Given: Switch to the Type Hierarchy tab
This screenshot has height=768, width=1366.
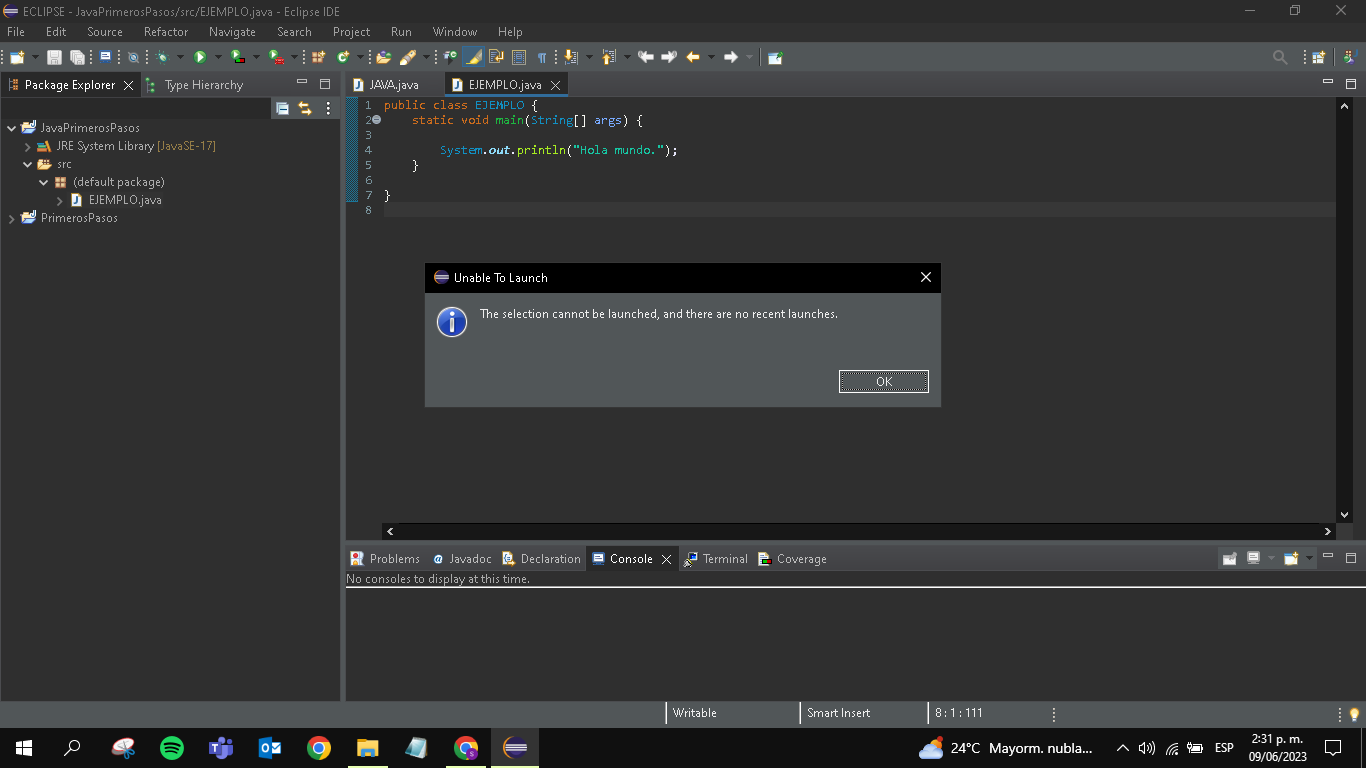Looking at the screenshot, I should pos(204,85).
